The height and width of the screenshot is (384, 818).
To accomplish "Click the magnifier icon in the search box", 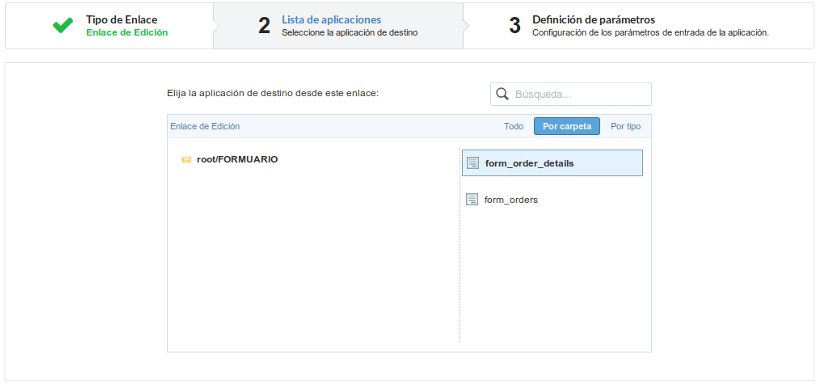I will click(x=502, y=94).
